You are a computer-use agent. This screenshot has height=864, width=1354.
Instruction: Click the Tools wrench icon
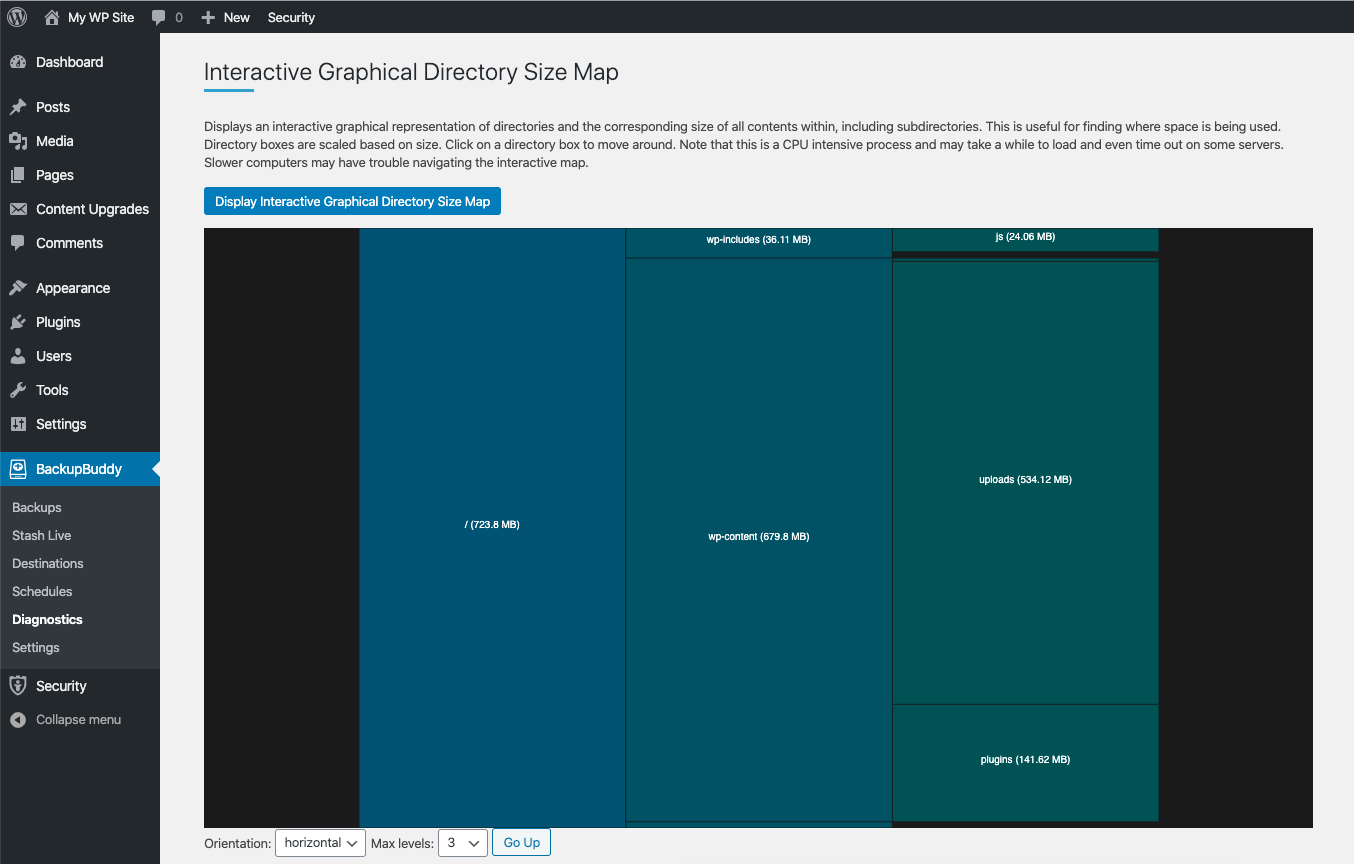18,390
